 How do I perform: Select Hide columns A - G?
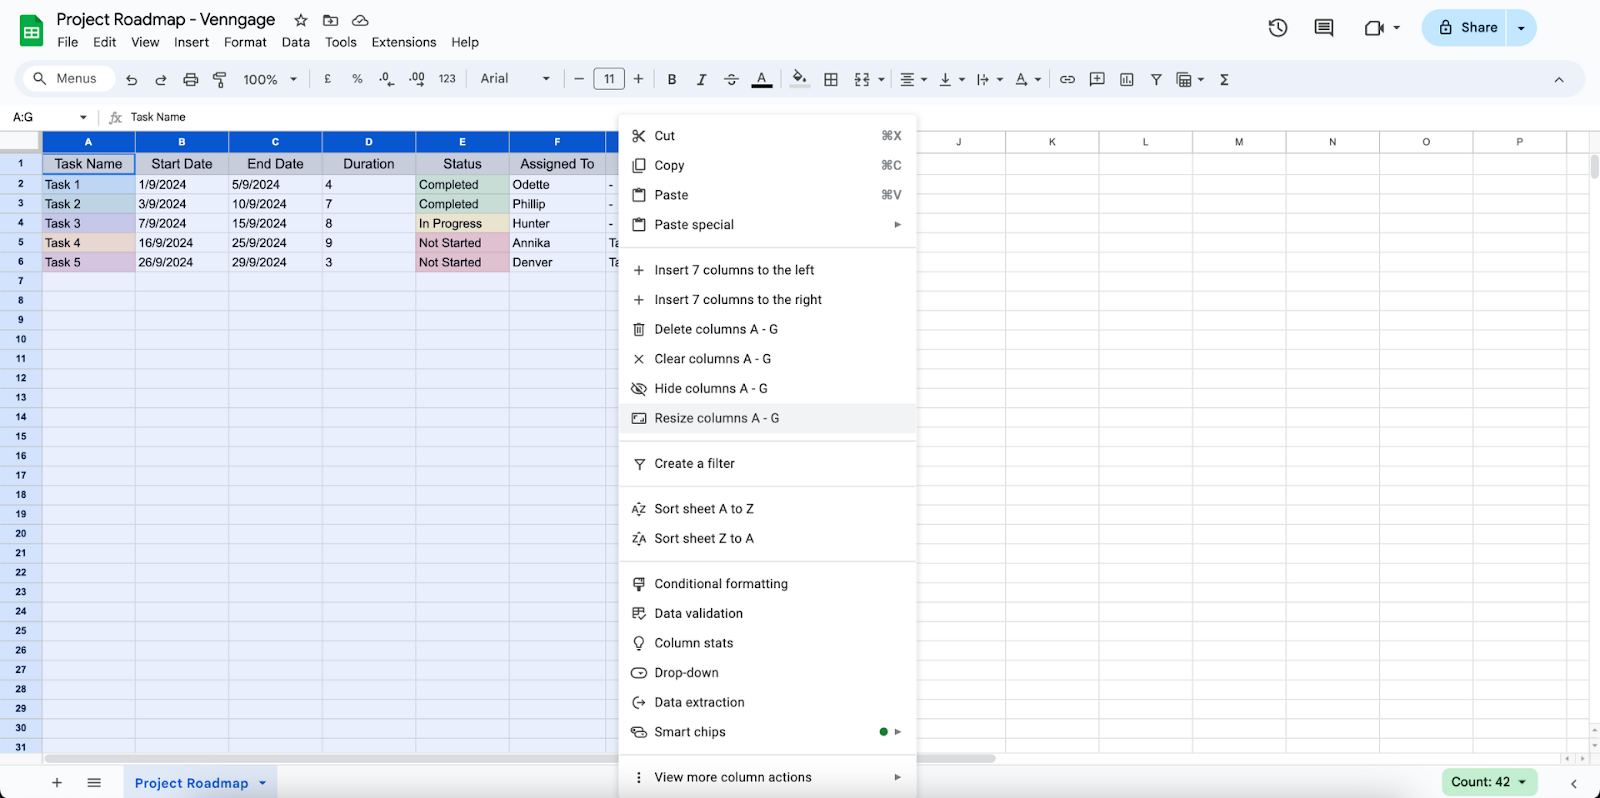point(767,389)
